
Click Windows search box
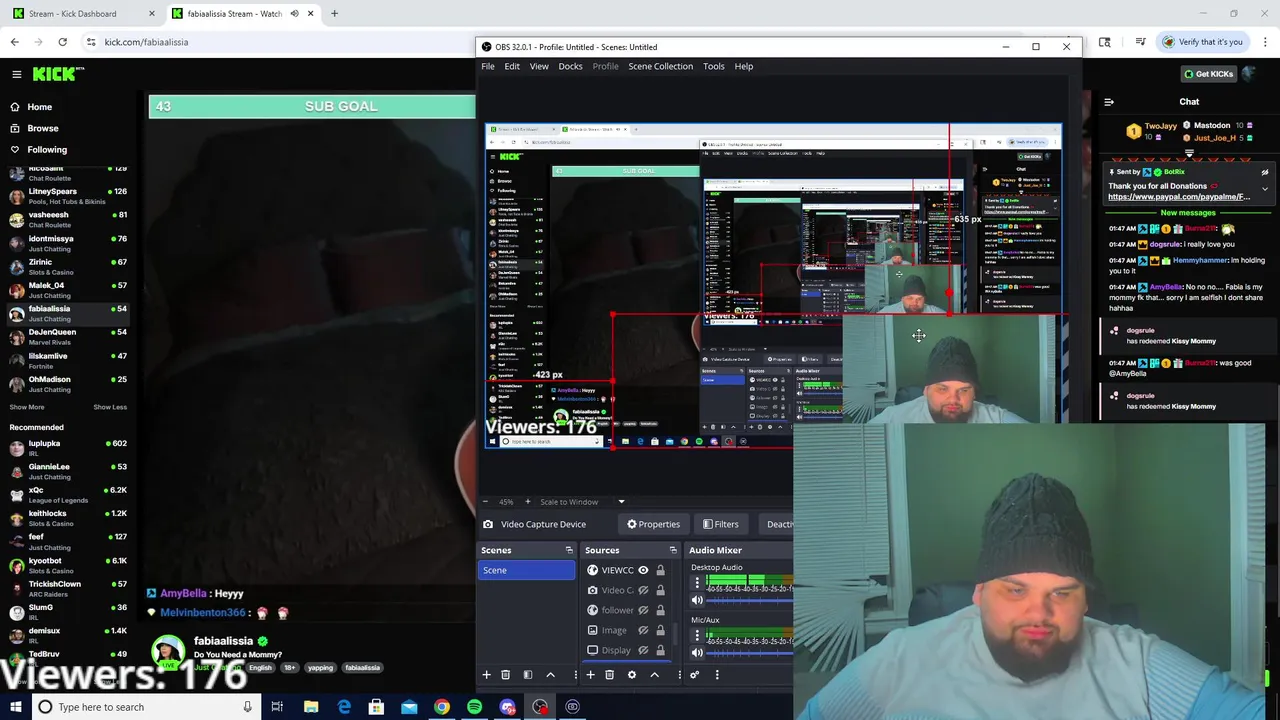point(145,707)
